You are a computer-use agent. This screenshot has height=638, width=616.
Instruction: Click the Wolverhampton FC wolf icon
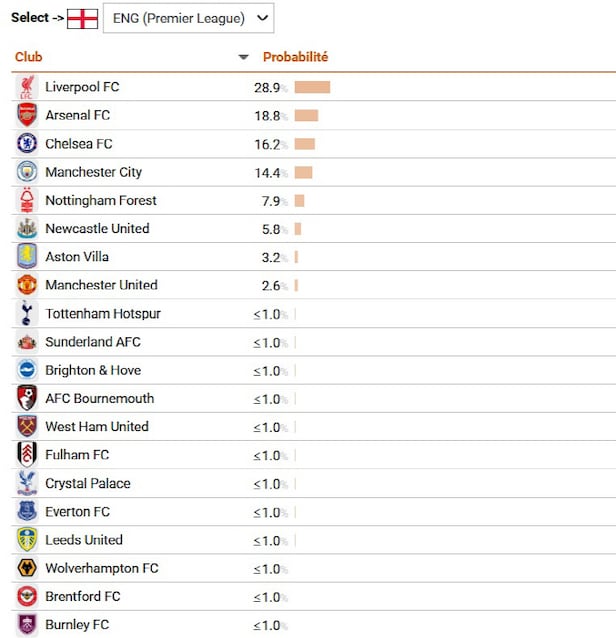click(x=27, y=568)
